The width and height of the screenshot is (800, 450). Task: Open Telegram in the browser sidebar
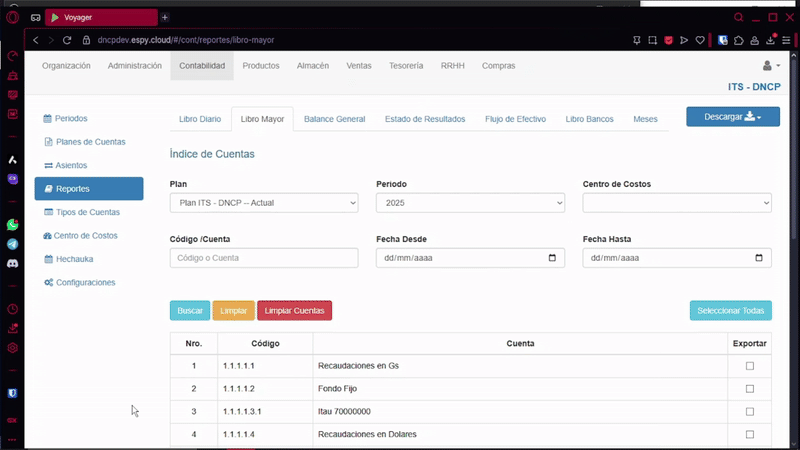coord(13,244)
